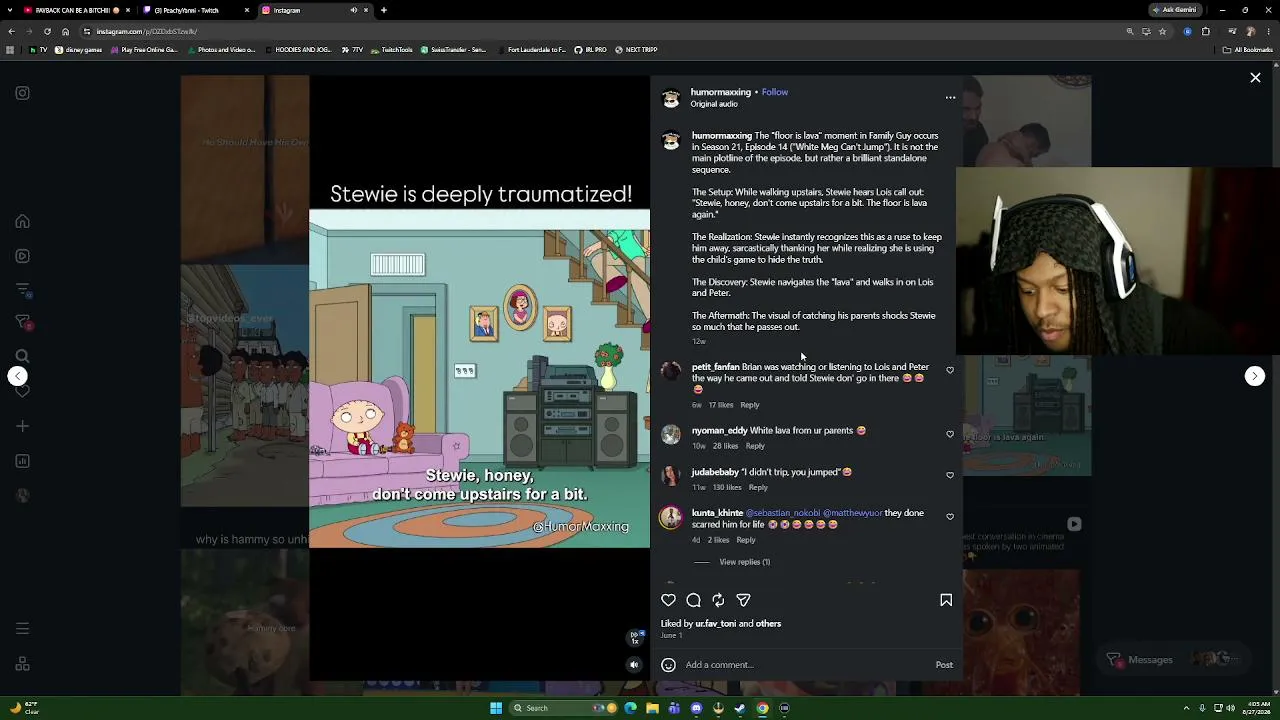Open the zoom magnifier icon in address bar
Image resolution: width=1280 pixels, height=720 pixels.
pyautogui.click(x=1131, y=31)
